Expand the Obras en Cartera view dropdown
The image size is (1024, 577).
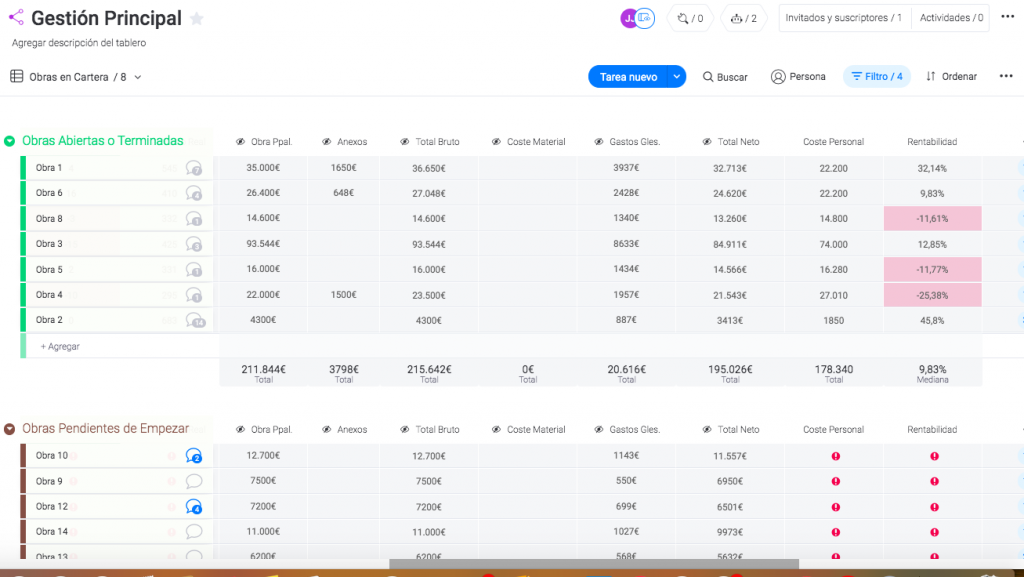[x=138, y=77]
